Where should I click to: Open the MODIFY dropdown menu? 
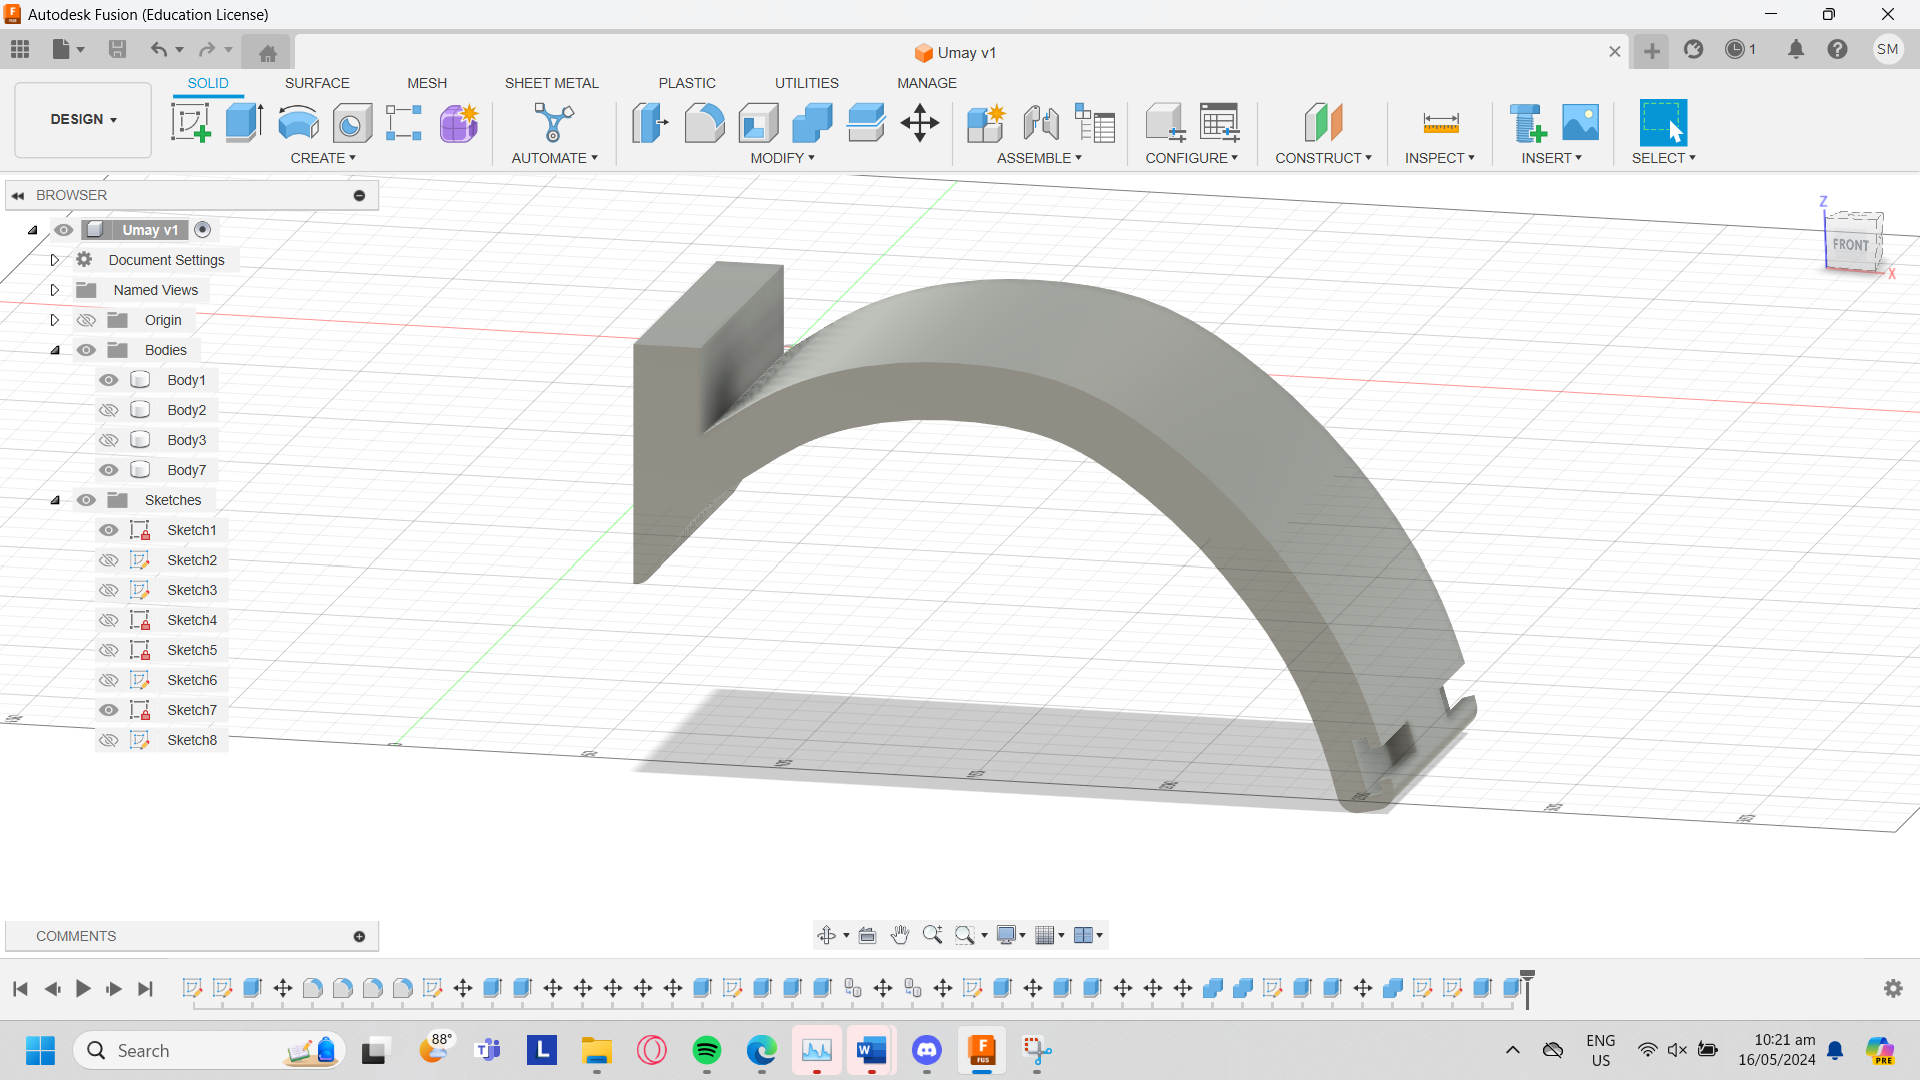(782, 158)
